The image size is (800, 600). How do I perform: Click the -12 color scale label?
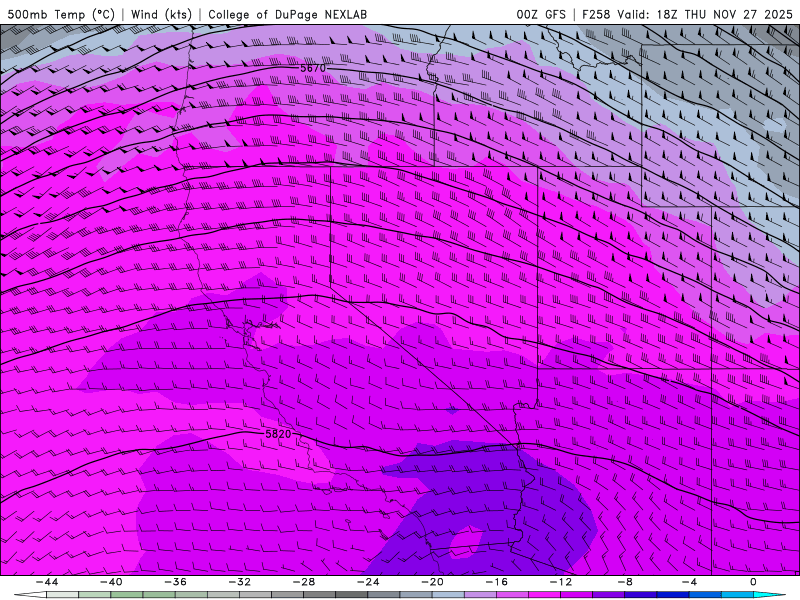point(561,582)
